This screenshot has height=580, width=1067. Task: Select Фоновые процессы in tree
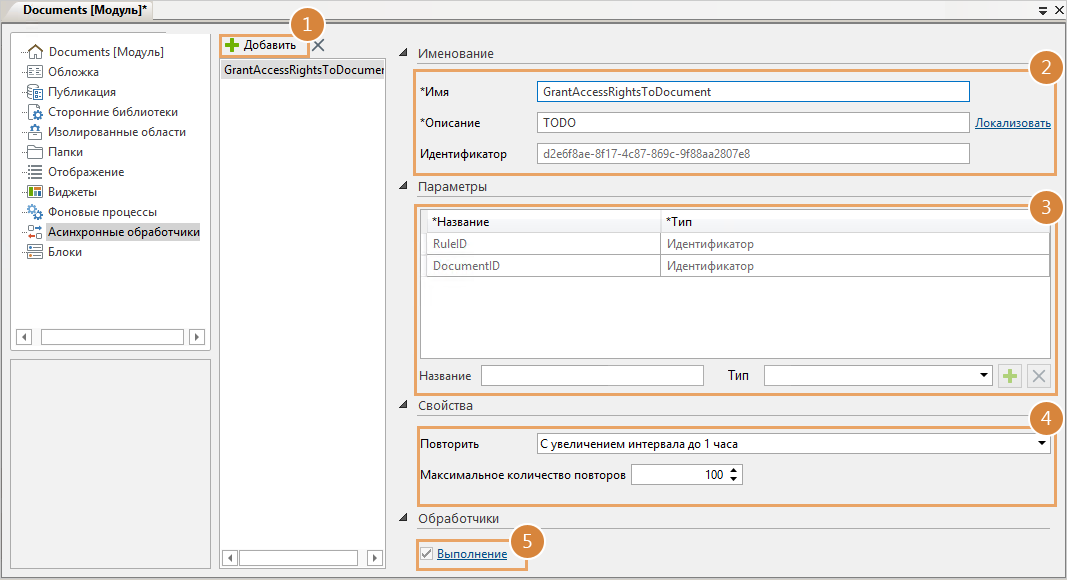102,212
